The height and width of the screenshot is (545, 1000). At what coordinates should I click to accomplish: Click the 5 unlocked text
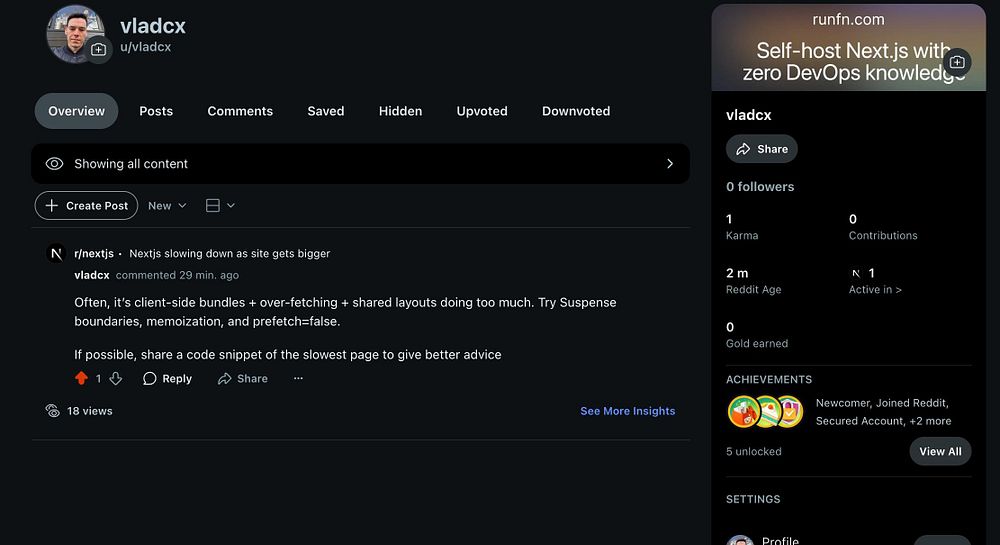point(753,451)
